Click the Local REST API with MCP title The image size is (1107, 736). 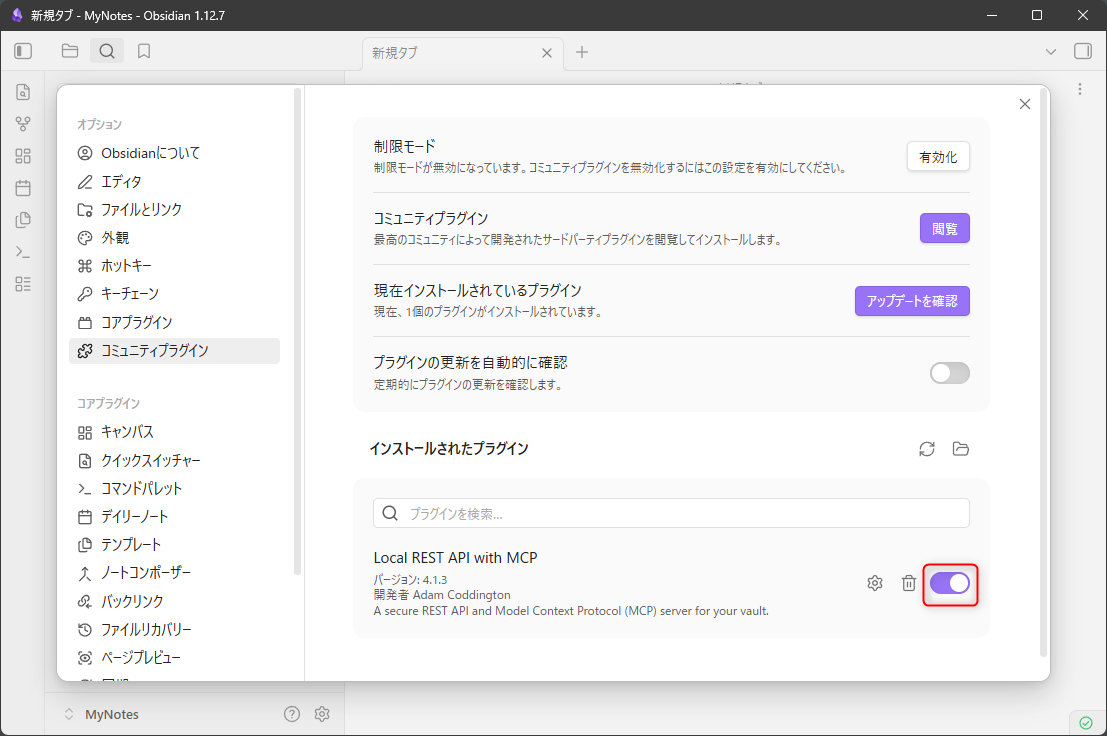[x=455, y=557]
